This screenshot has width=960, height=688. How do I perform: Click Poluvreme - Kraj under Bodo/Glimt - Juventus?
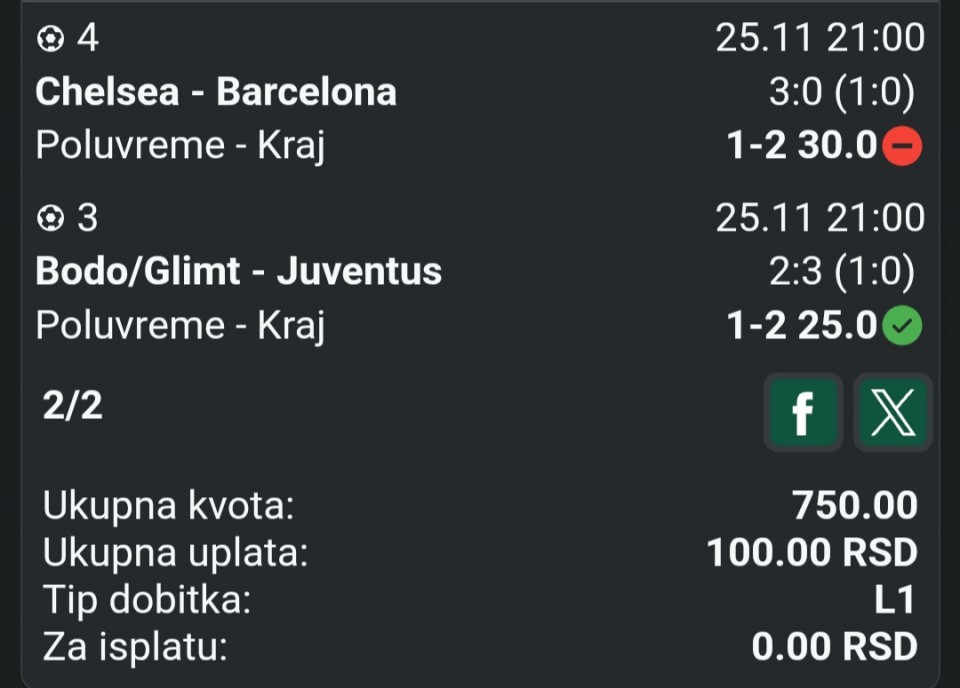point(180,325)
